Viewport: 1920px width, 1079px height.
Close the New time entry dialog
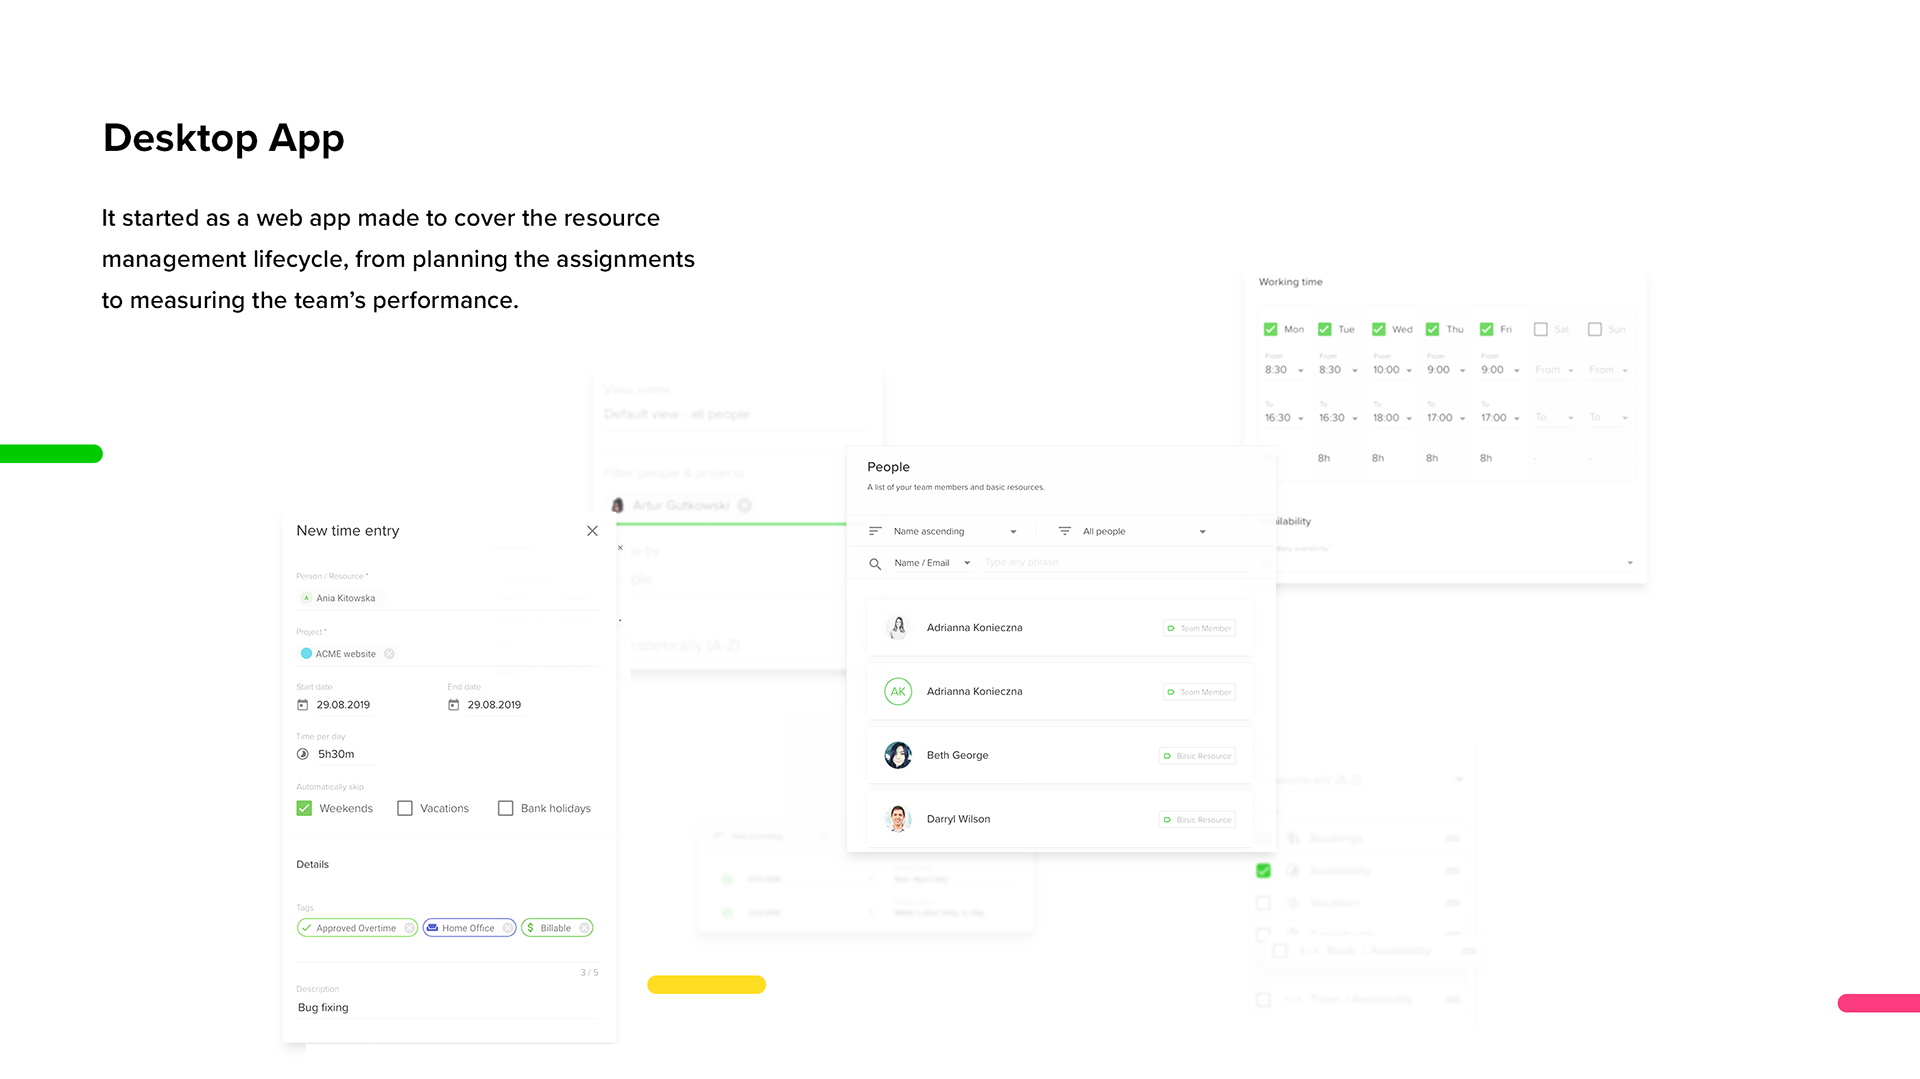(592, 531)
